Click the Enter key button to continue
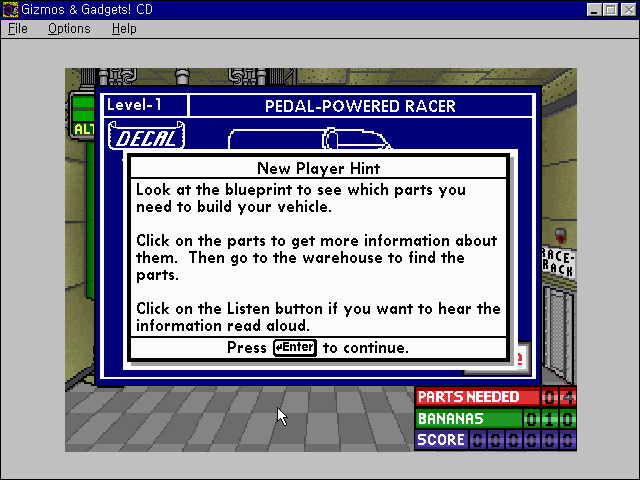Image resolution: width=640 pixels, height=480 pixels. pos(295,348)
